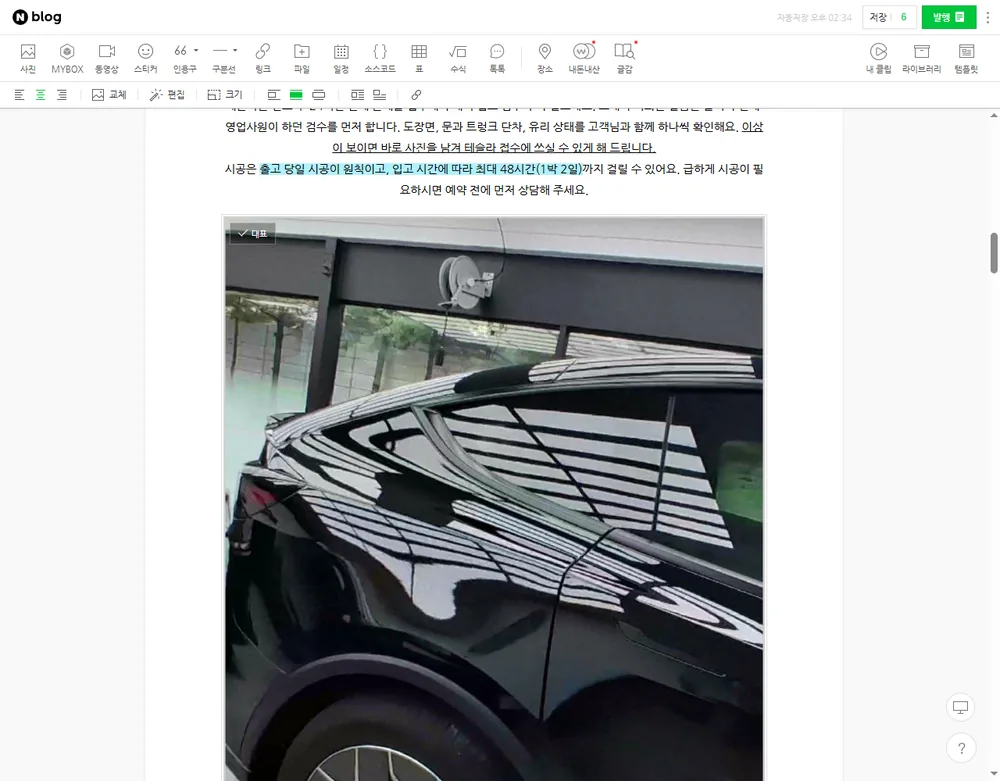The width and height of the screenshot is (1000, 781).
Task: Open MYBOX cloud storage
Action: point(67,58)
